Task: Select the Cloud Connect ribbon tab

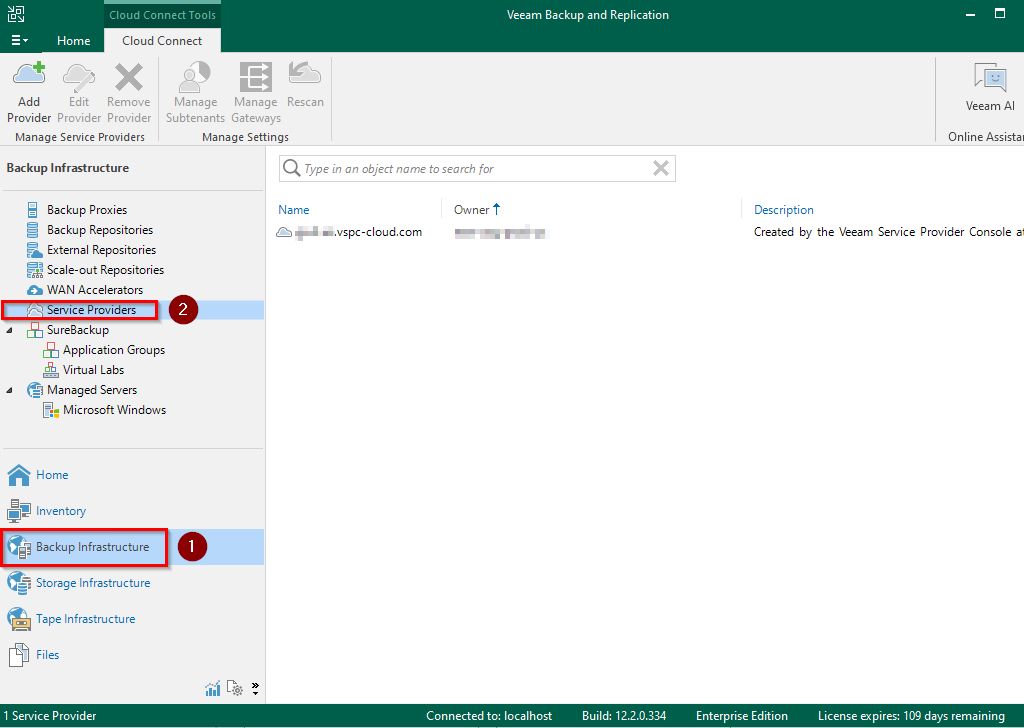Action: point(162,40)
